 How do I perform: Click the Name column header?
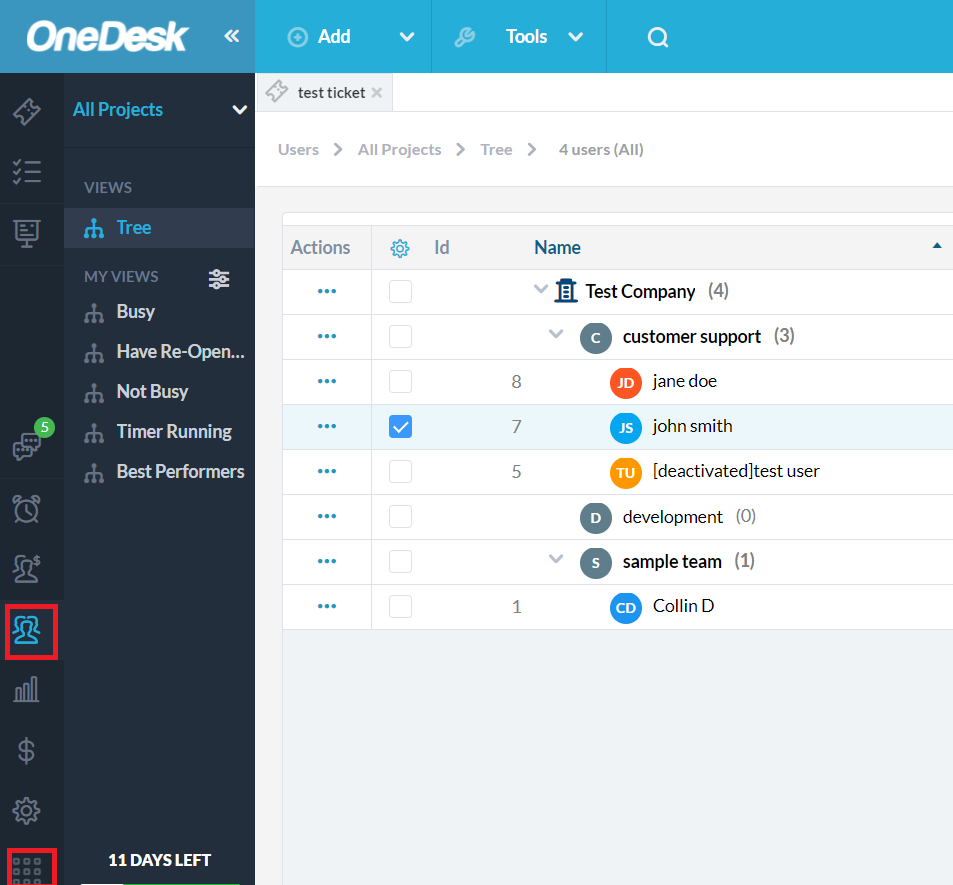(557, 248)
